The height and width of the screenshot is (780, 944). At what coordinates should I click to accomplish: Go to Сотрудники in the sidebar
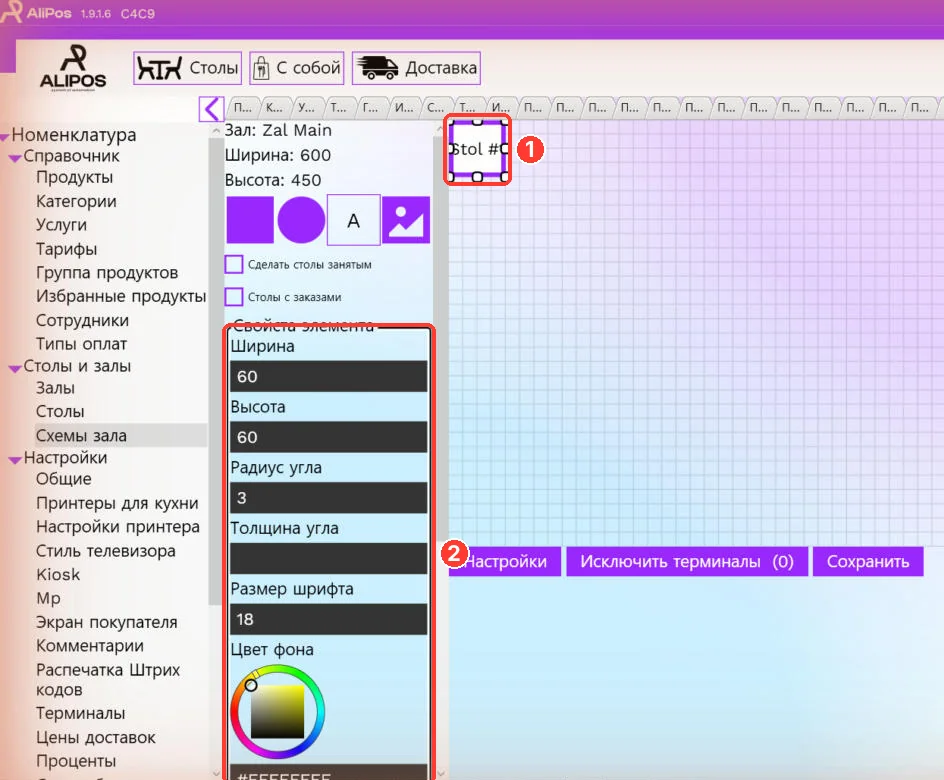[x=82, y=320]
